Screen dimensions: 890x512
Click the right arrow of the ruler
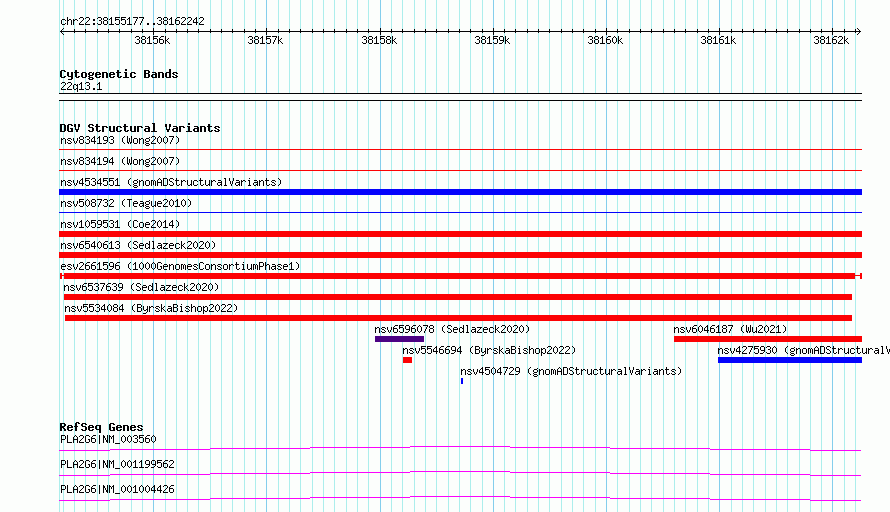(x=858, y=31)
